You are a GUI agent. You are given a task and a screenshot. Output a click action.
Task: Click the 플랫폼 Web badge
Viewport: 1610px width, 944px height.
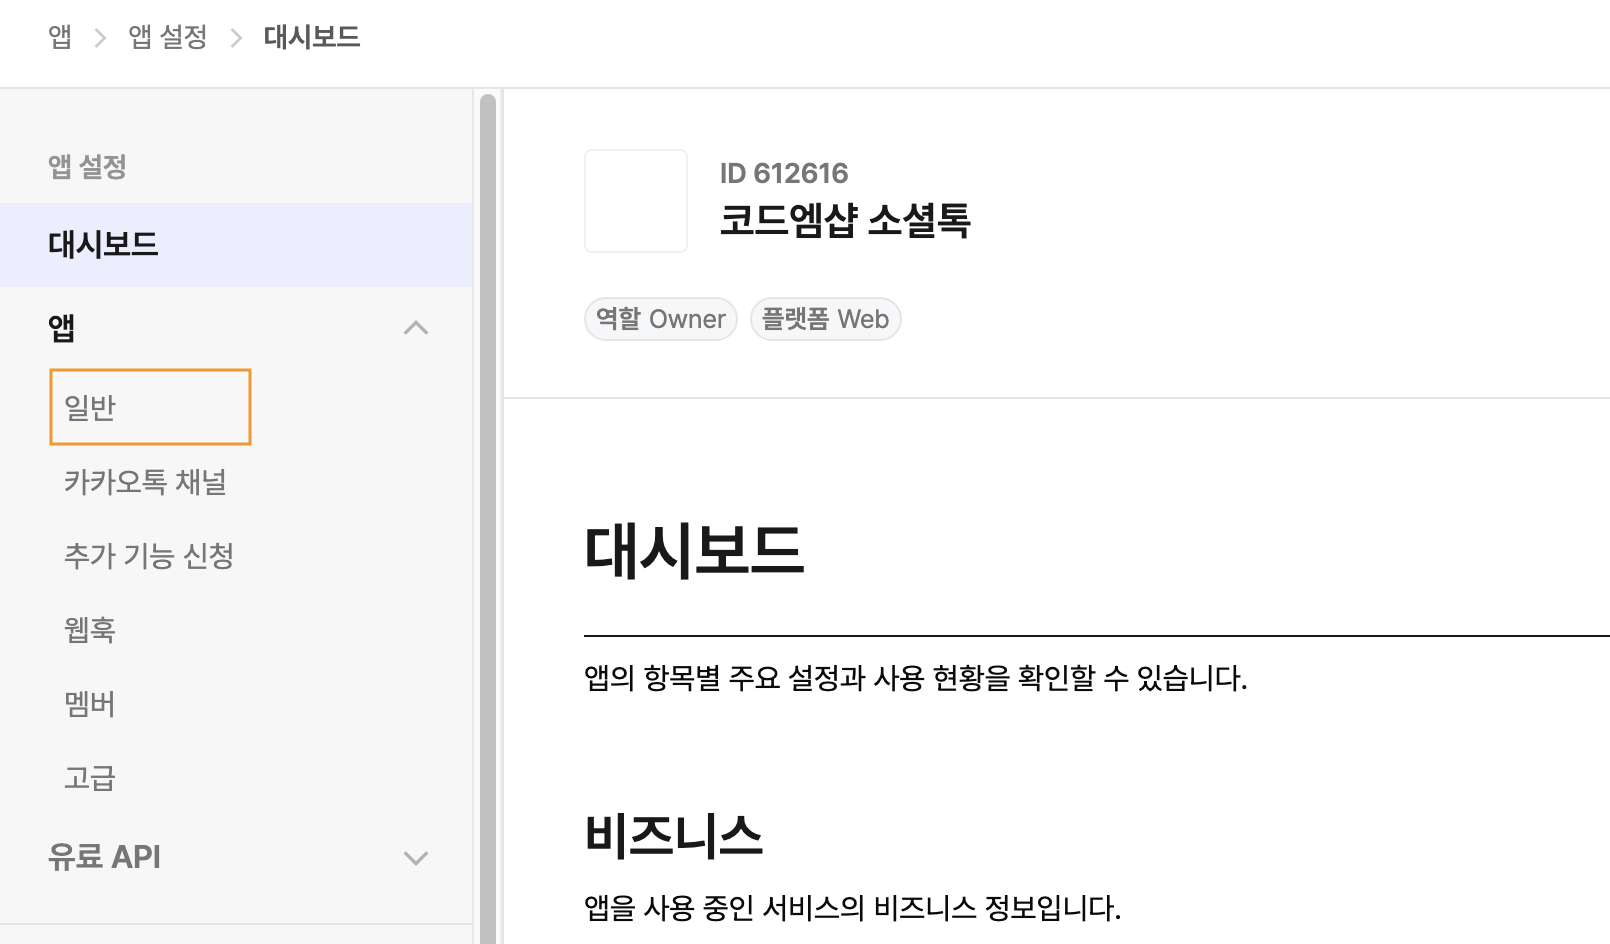825,319
